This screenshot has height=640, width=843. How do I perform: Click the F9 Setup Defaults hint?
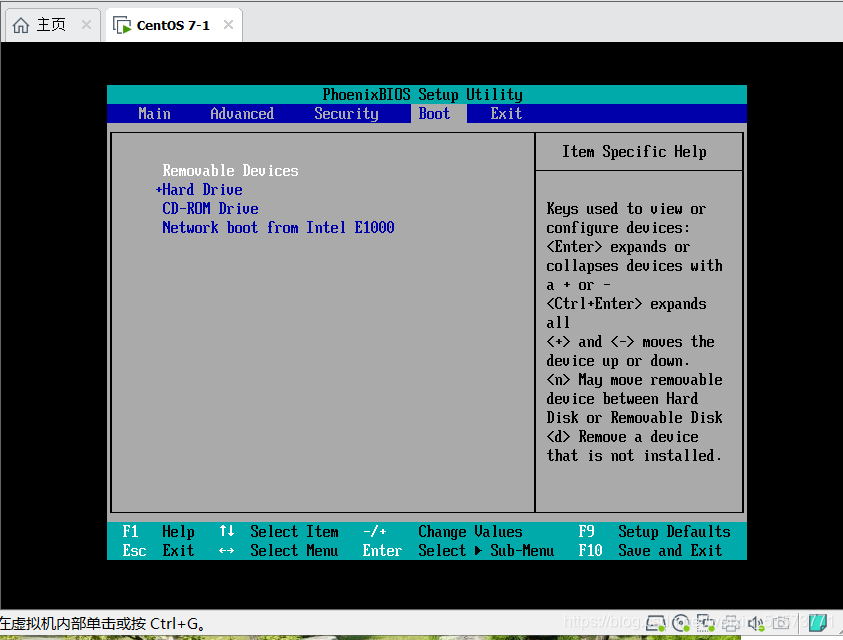point(654,531)
